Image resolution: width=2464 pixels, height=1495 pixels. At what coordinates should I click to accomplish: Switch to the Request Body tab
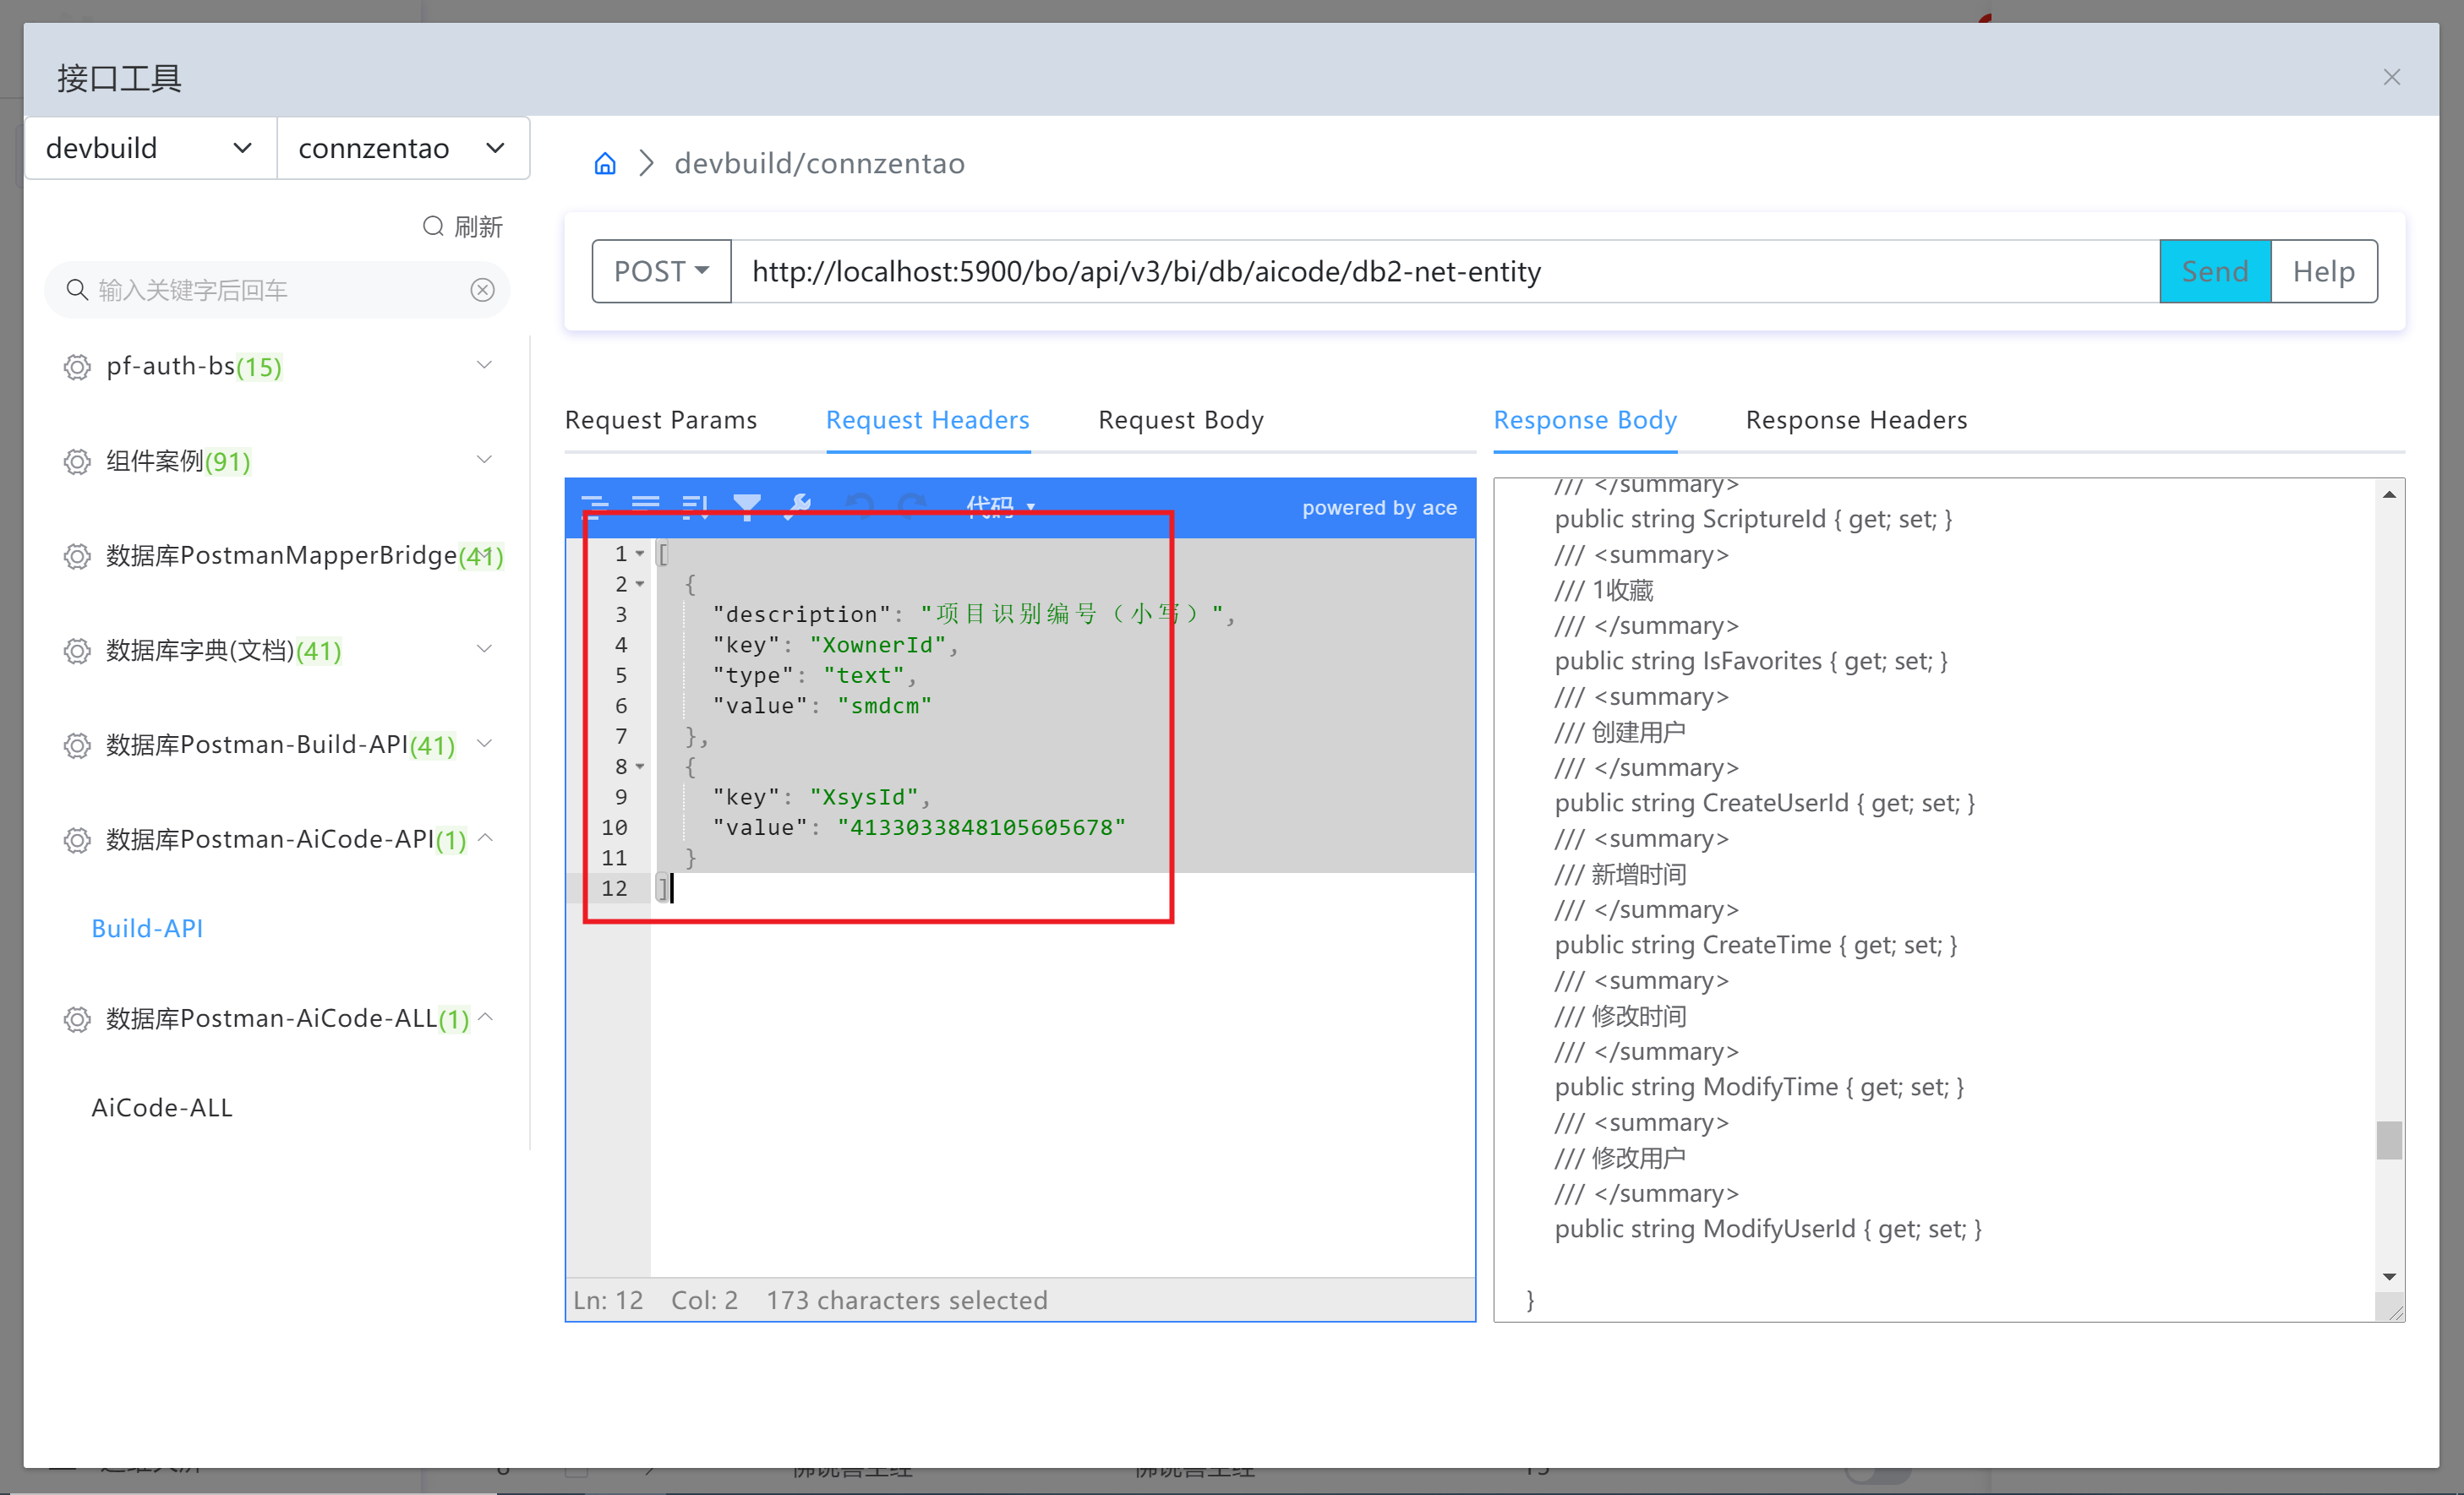(x=1181, y=420)
